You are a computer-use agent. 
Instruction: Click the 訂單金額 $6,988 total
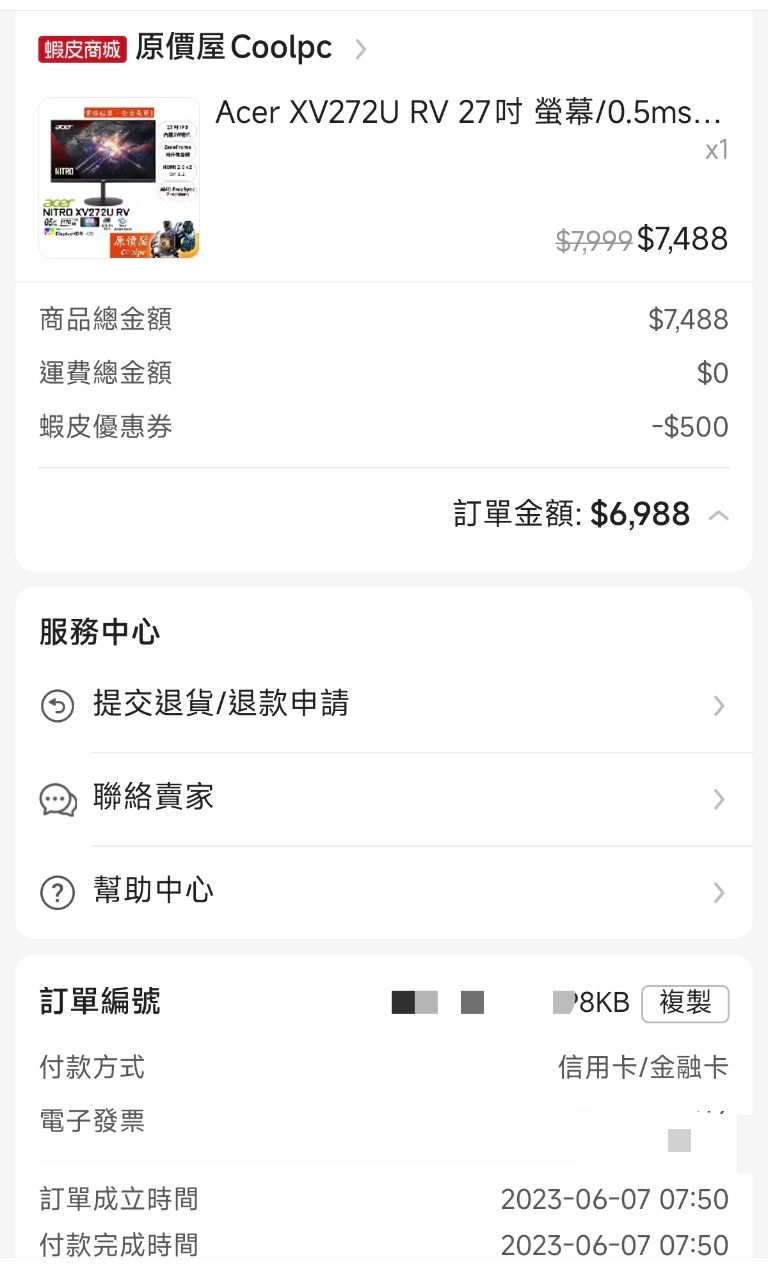point(640,514)
